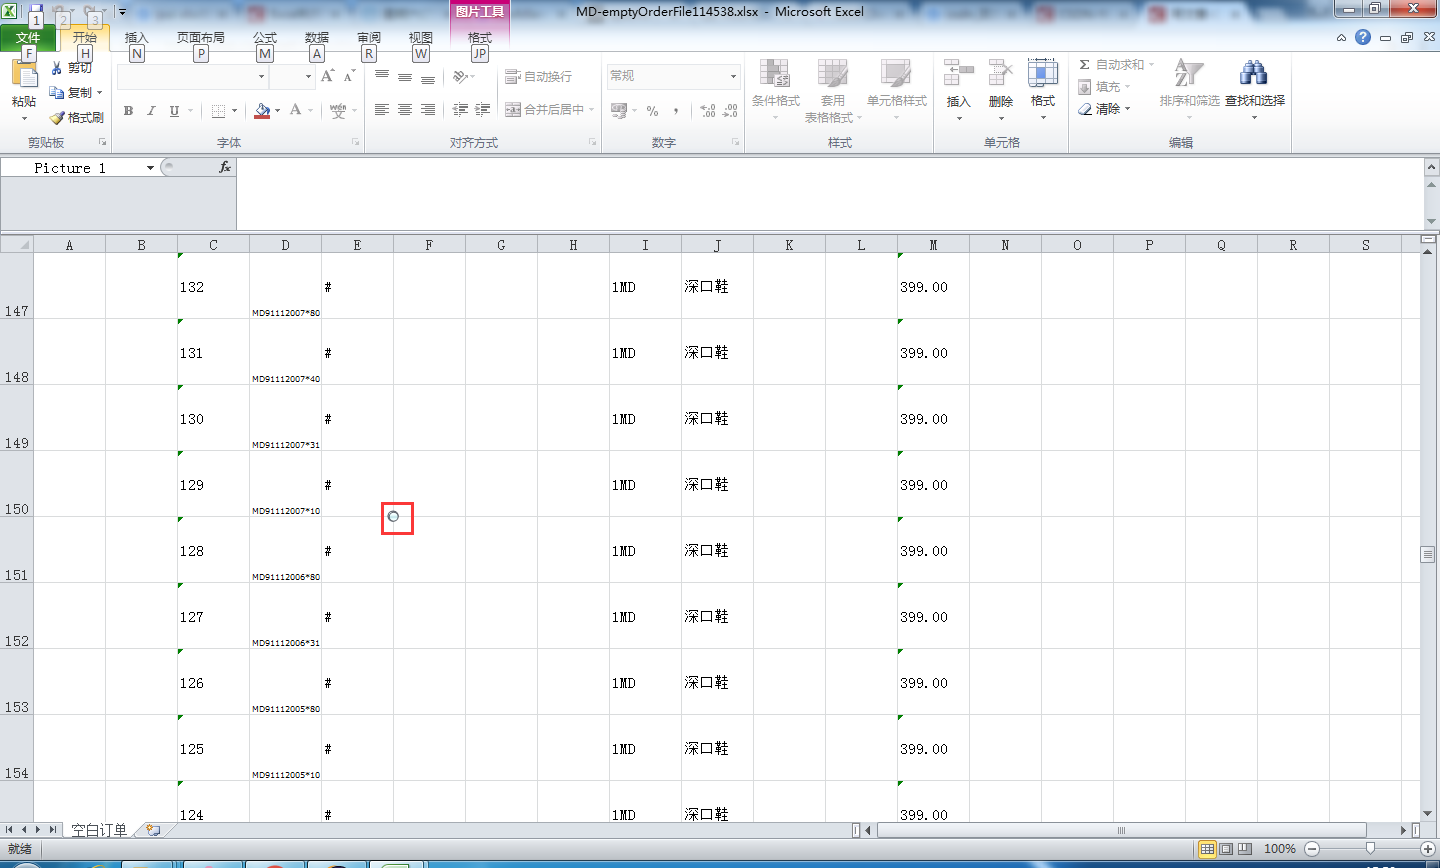Screen dimensions: 1440x868
Task: Select the 空白订单 sheet tab
Action: tap(99, 830)
